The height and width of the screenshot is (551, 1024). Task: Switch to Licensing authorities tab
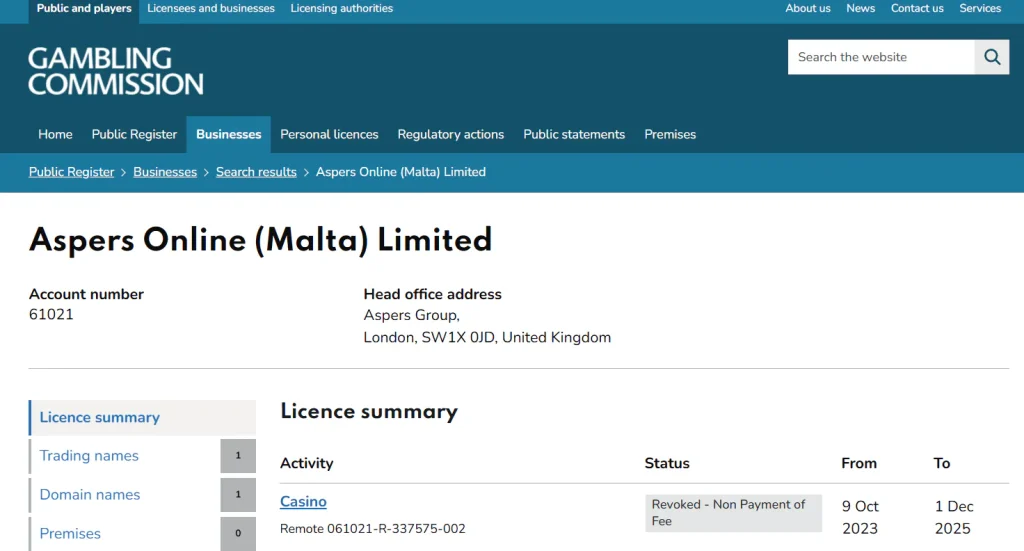pos(342,8)
